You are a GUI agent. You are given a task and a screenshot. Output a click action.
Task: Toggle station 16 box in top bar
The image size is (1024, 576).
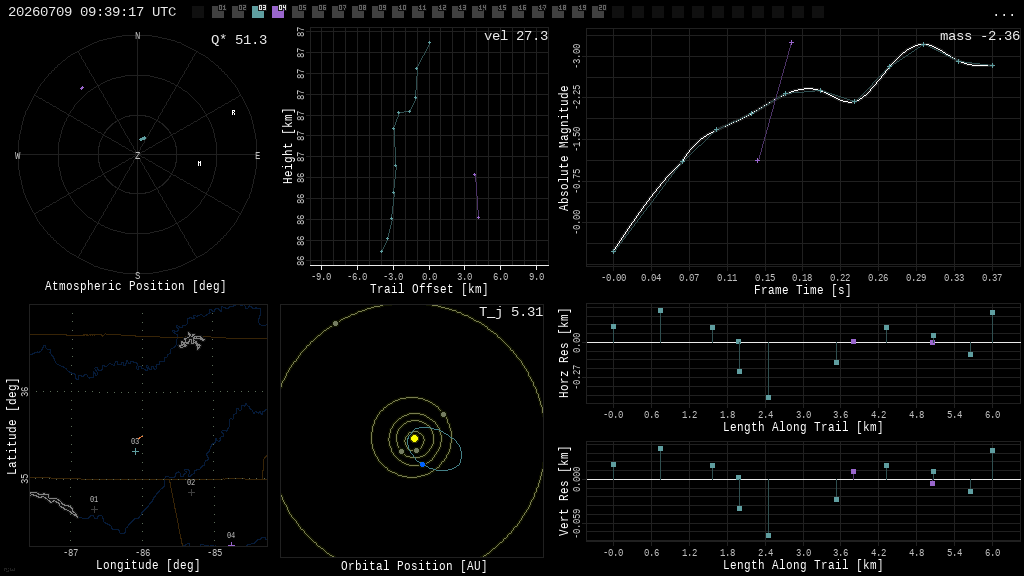518,12
